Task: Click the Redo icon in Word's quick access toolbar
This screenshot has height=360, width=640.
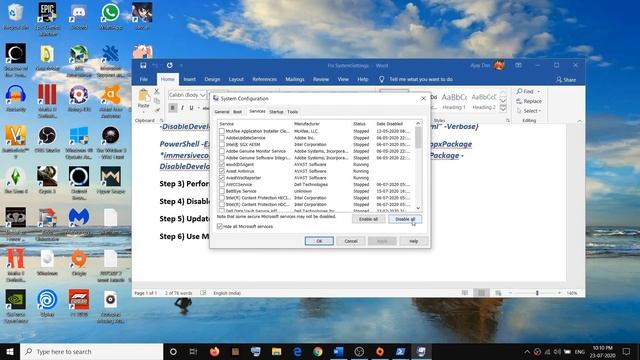Action: 169,65
